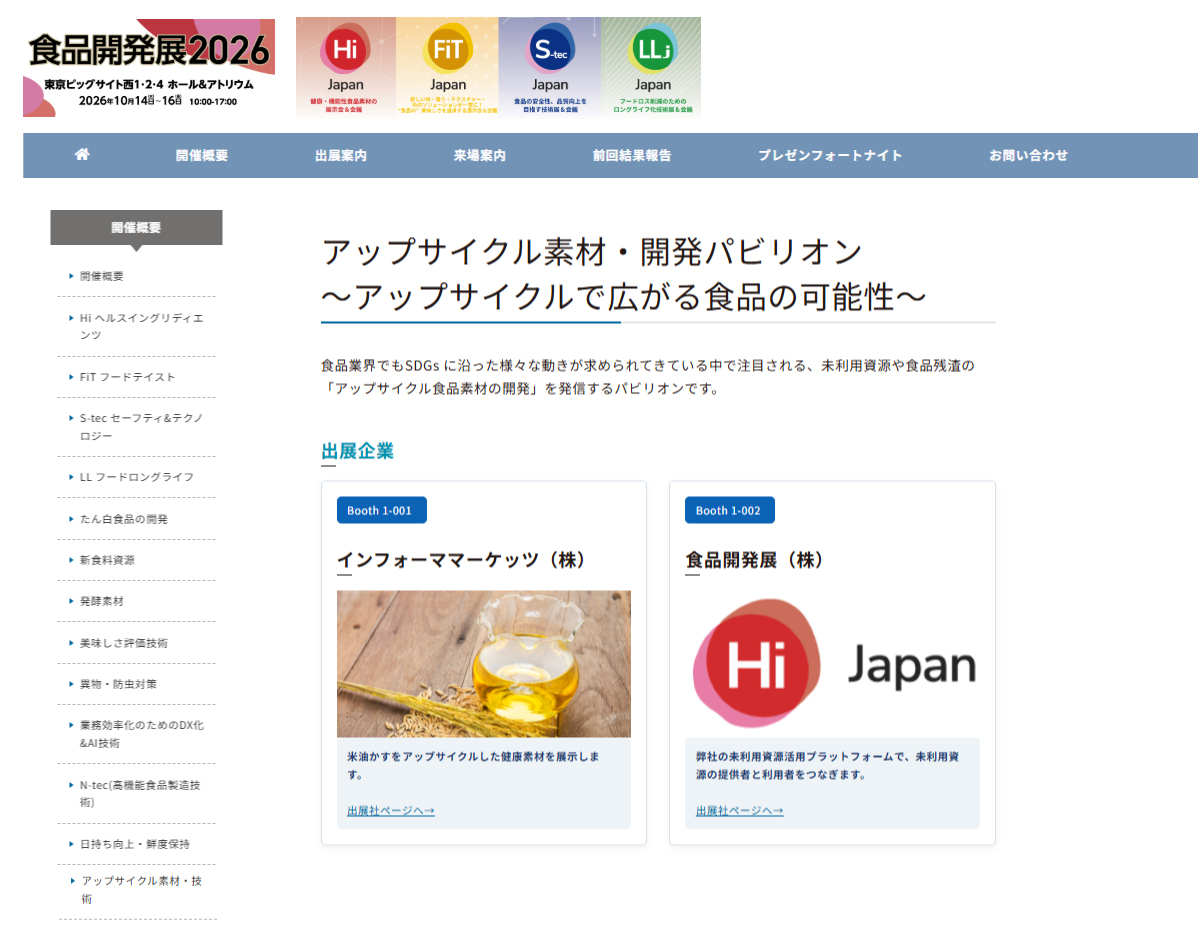Follow 出展社ページへ link for 食品開発展（株）
Image resolution: width=1198 pixels, height=938 pixels.
(x=739, y=810)
